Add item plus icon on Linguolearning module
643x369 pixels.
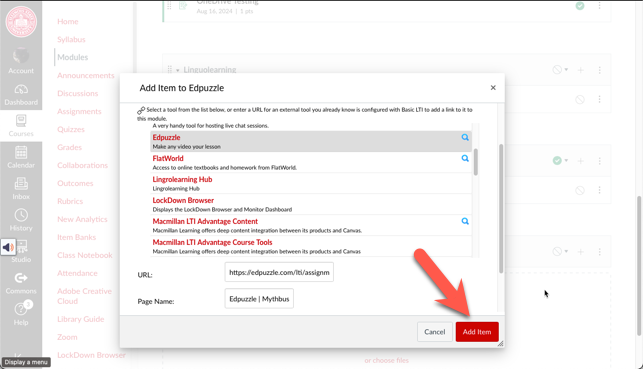pyautogui.click(x=580, y=70)
